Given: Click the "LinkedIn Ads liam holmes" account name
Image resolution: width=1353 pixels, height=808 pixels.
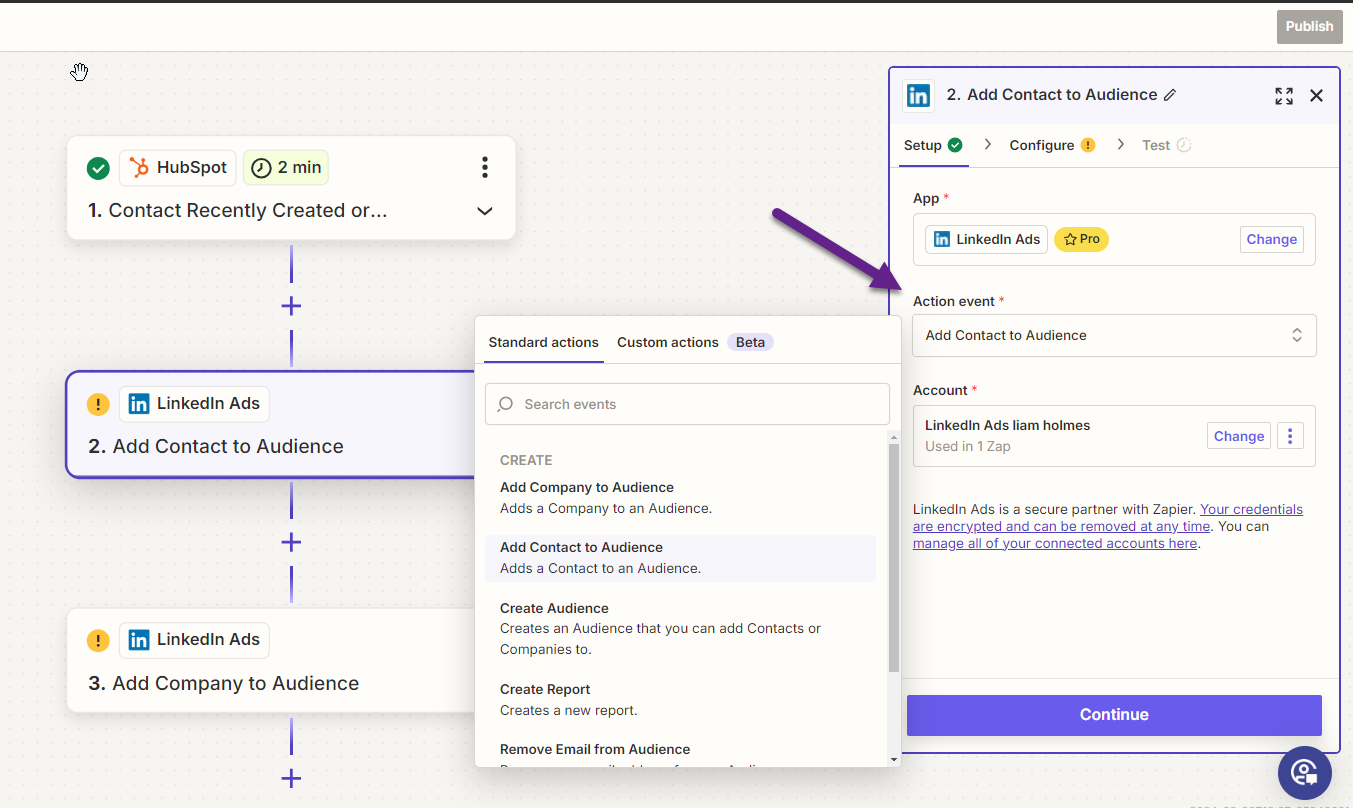Looking at the screenshot, I should point(1008,425).
